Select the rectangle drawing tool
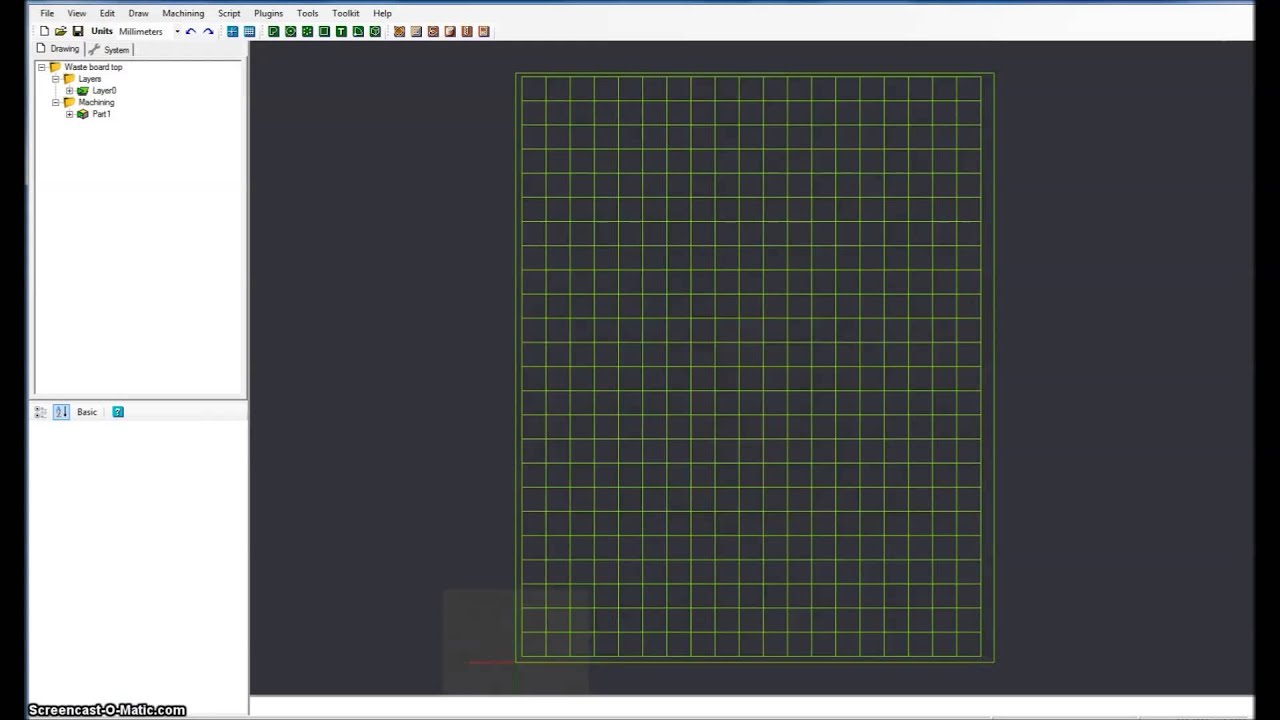This screenshot has height=720, width=1280. click(x=324, y=31)
